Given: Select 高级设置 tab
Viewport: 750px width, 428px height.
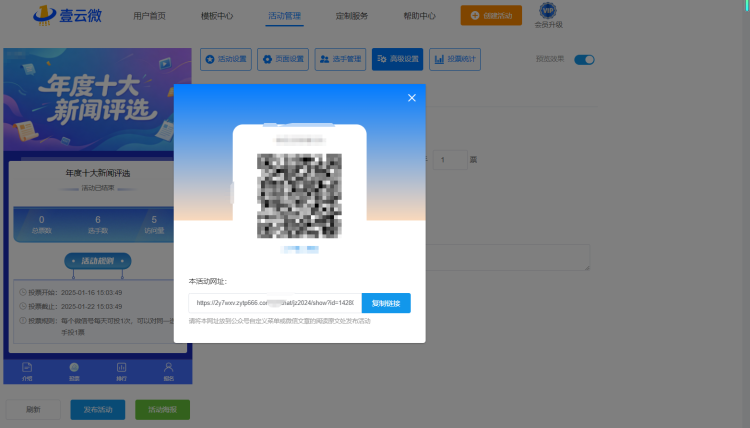Looking at the screenshot, I should pos(397,59).
